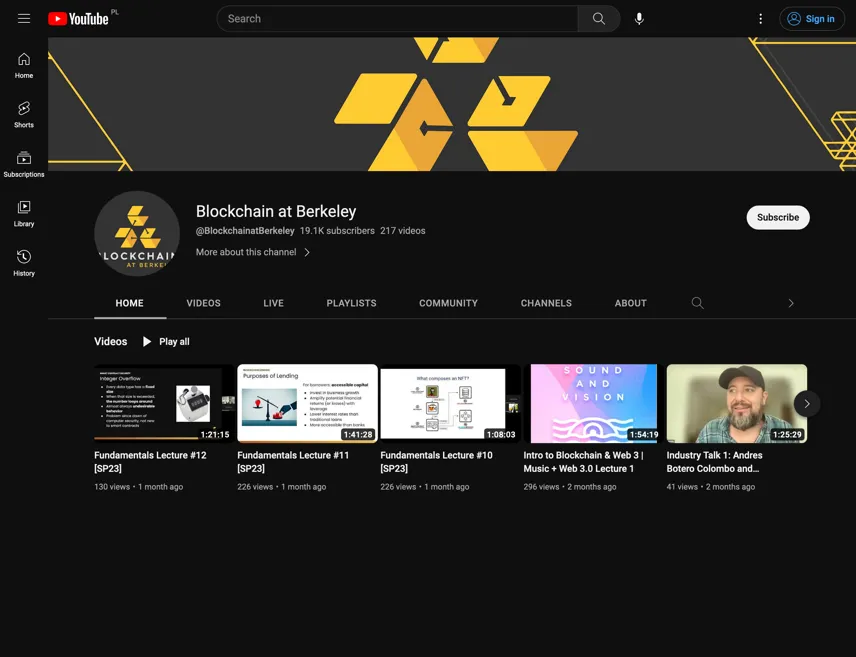The image size is (856, 657).
Task: Search within the channel using tab magnifier
Action: point(697,303)
